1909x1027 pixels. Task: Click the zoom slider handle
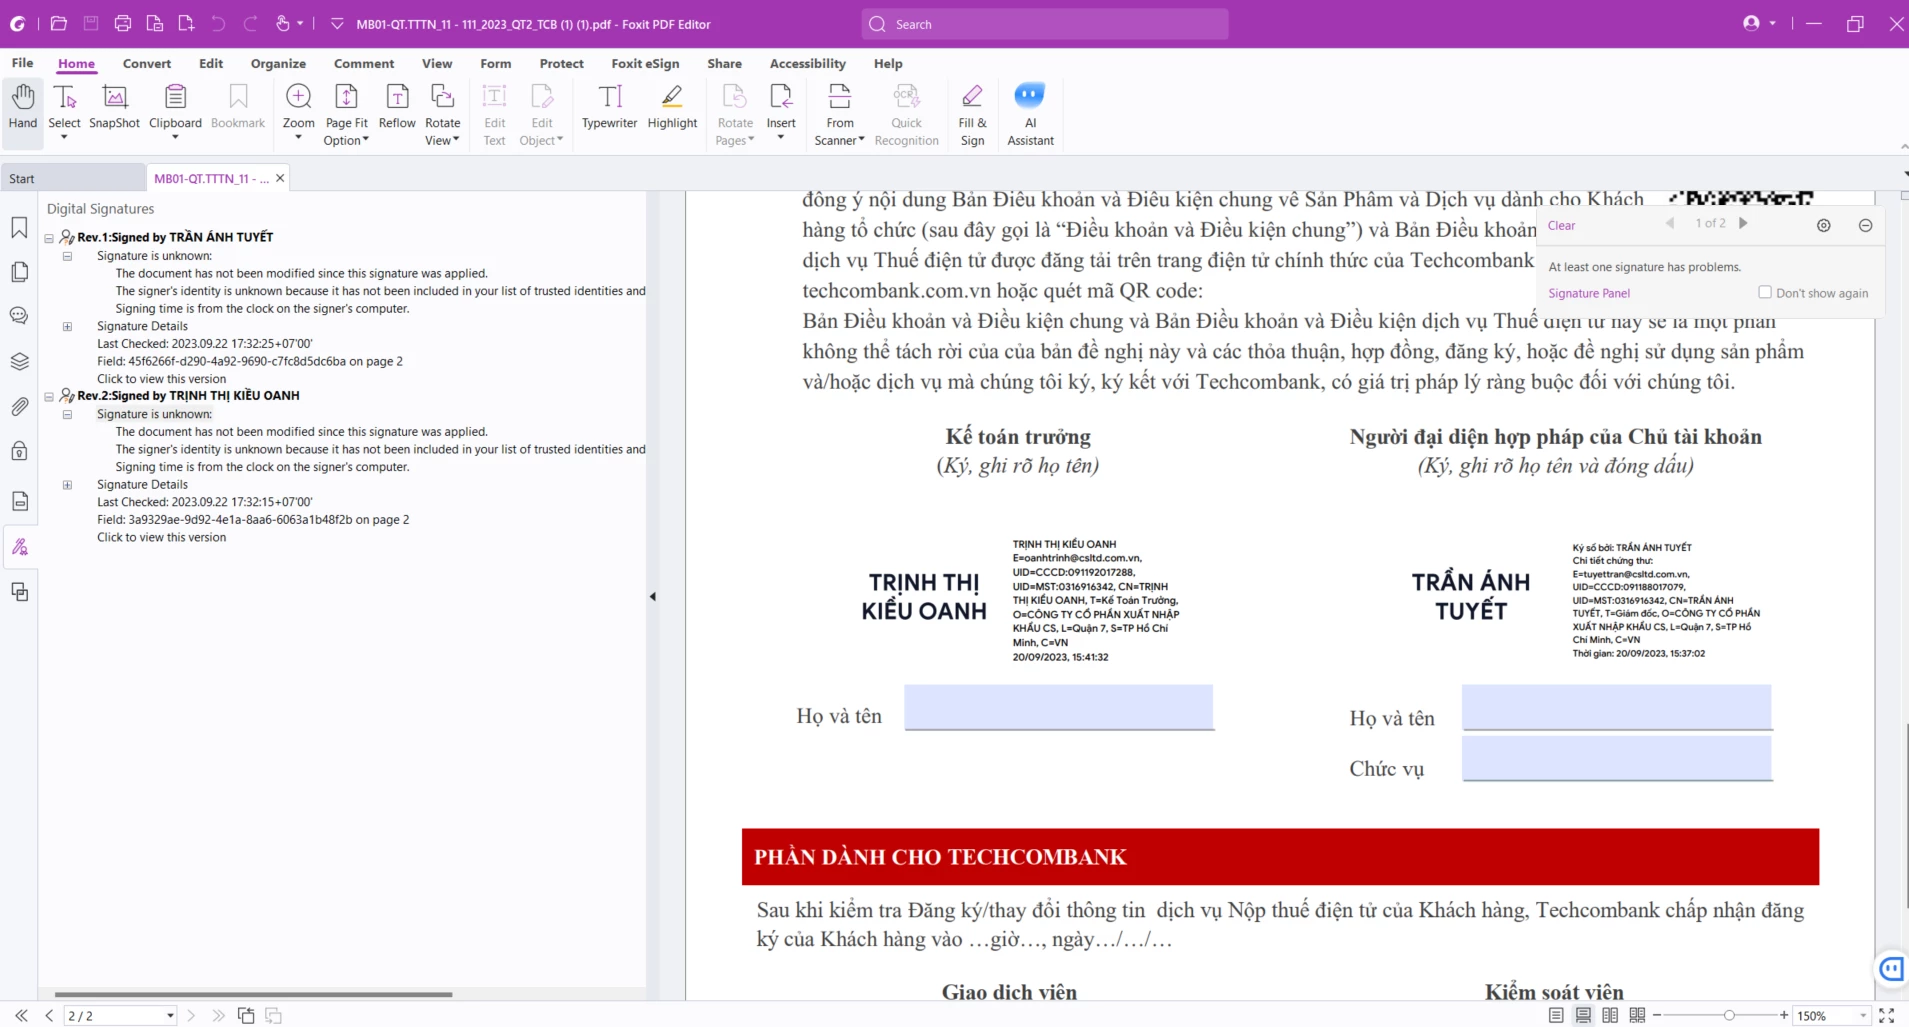click(1728, 1015)
